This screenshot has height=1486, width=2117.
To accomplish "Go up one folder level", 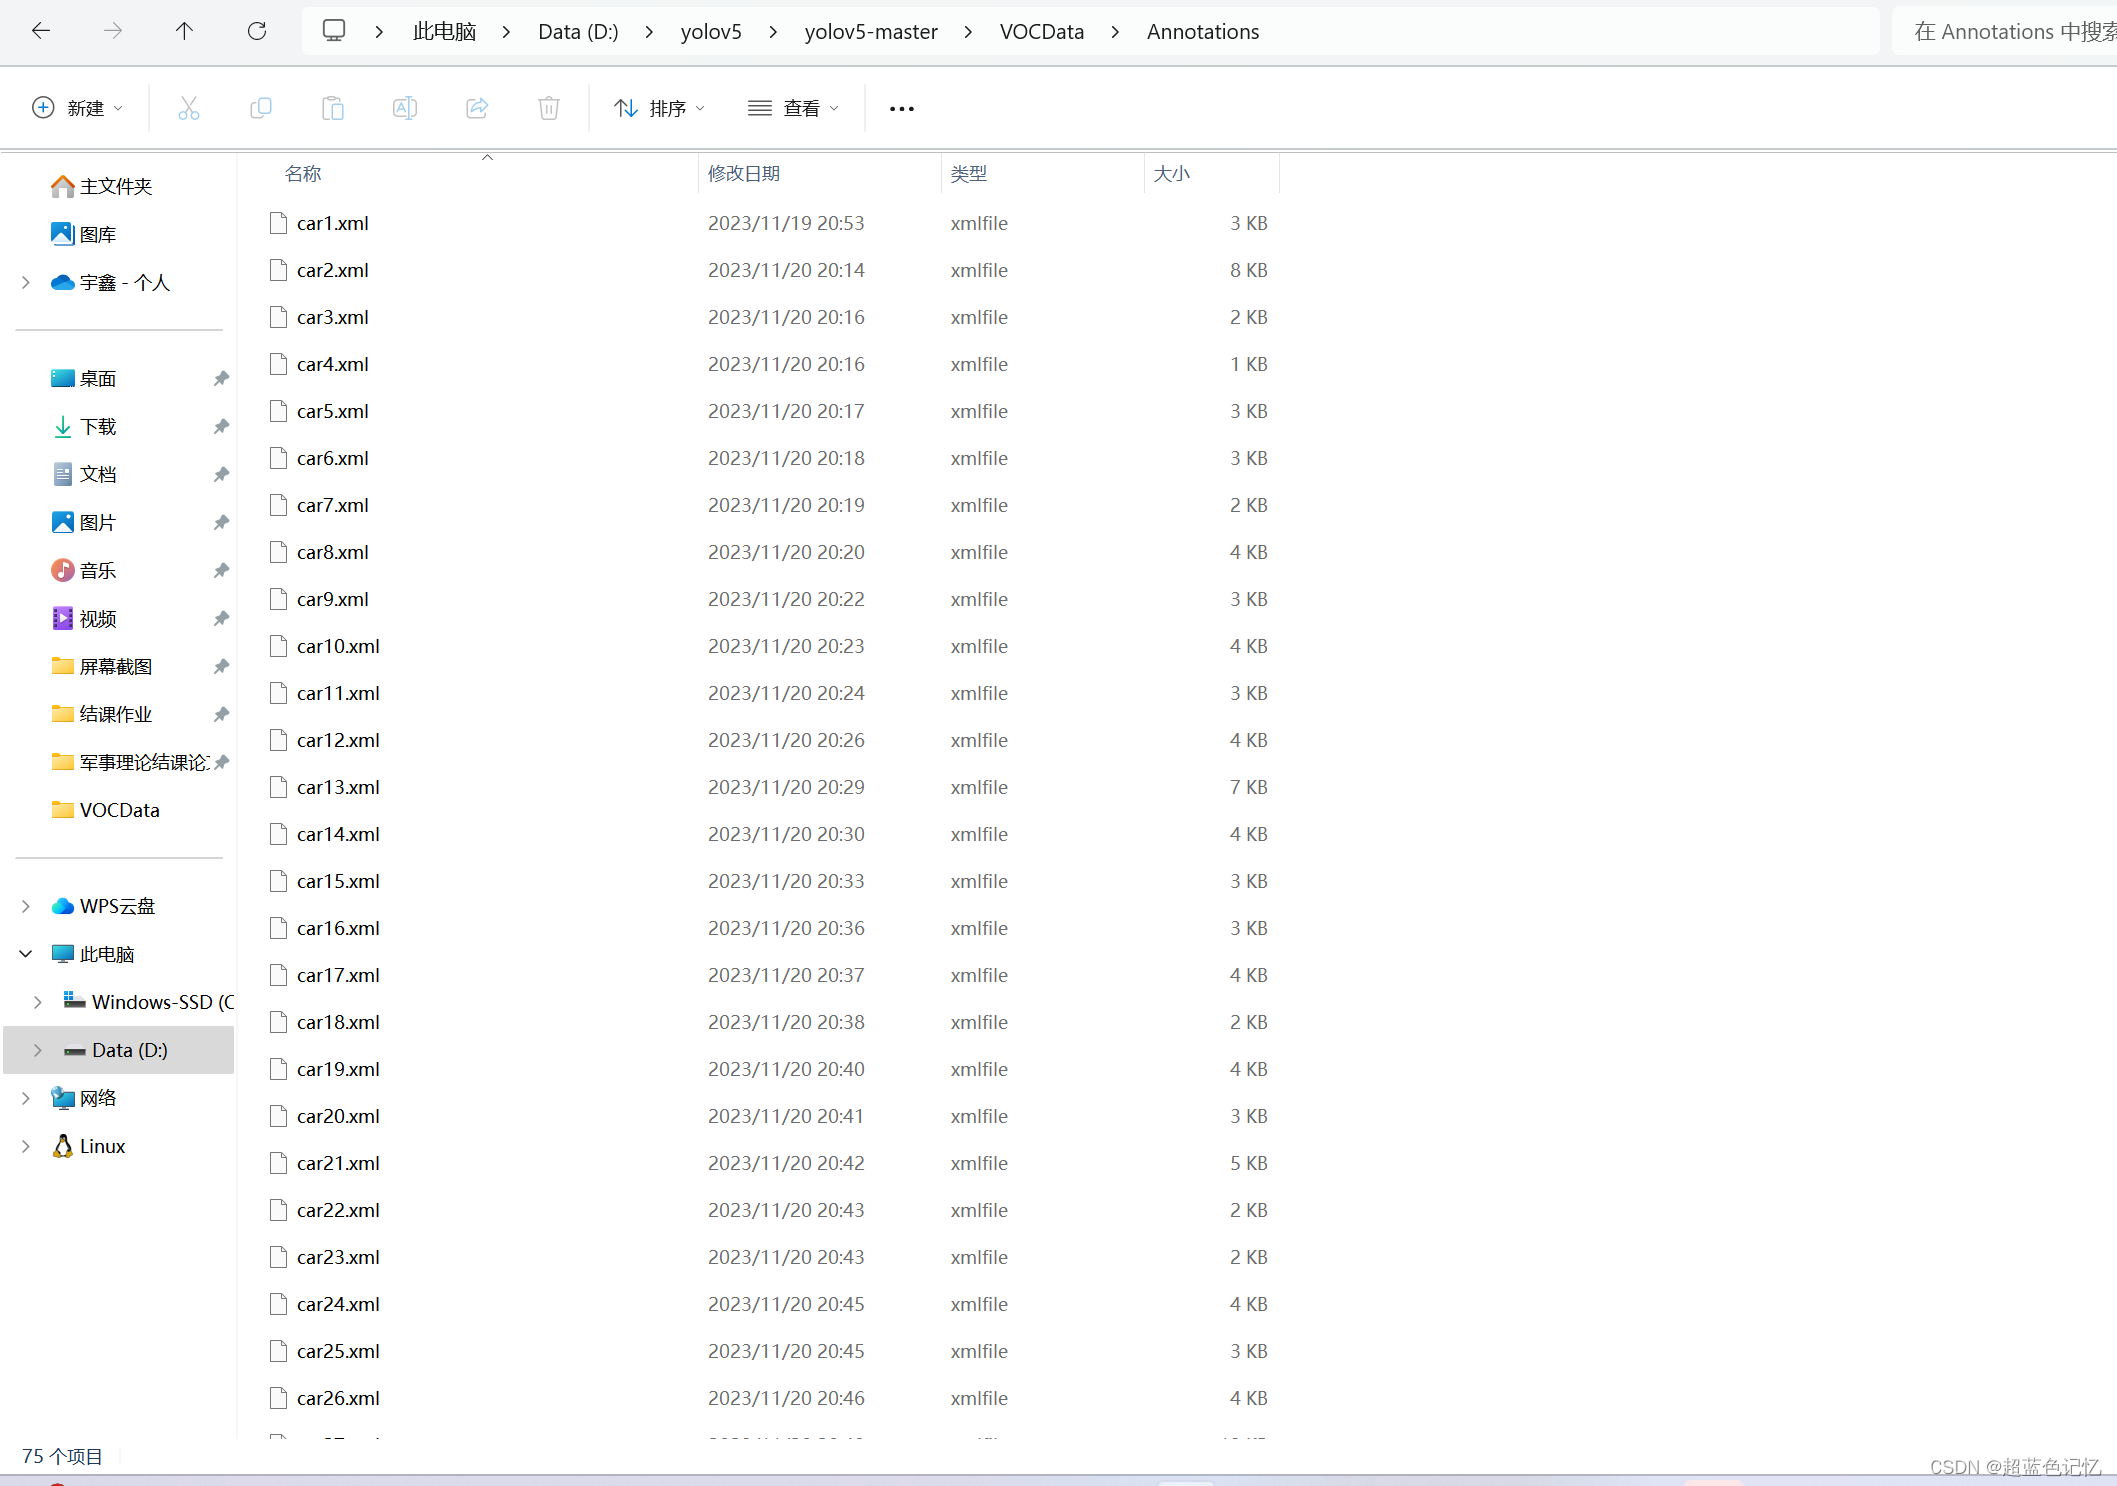I will coord(184,31).
